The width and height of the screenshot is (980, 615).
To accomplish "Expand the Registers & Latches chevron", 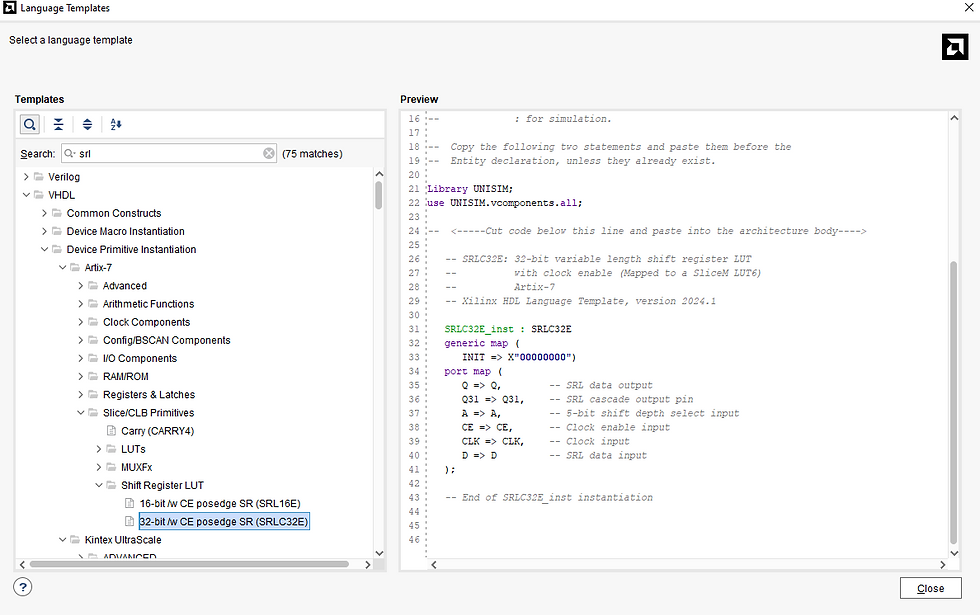I will click(x=80, y=394).
